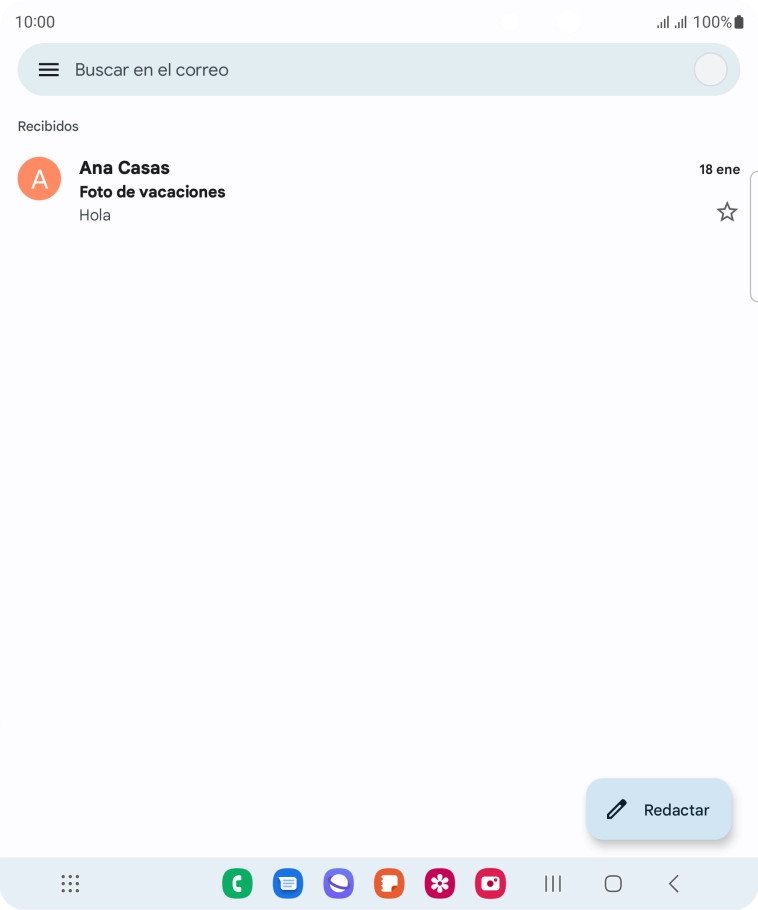Launch the blue Messages app
The width and height of the screenshot is (758, 910).
(288, 883)
